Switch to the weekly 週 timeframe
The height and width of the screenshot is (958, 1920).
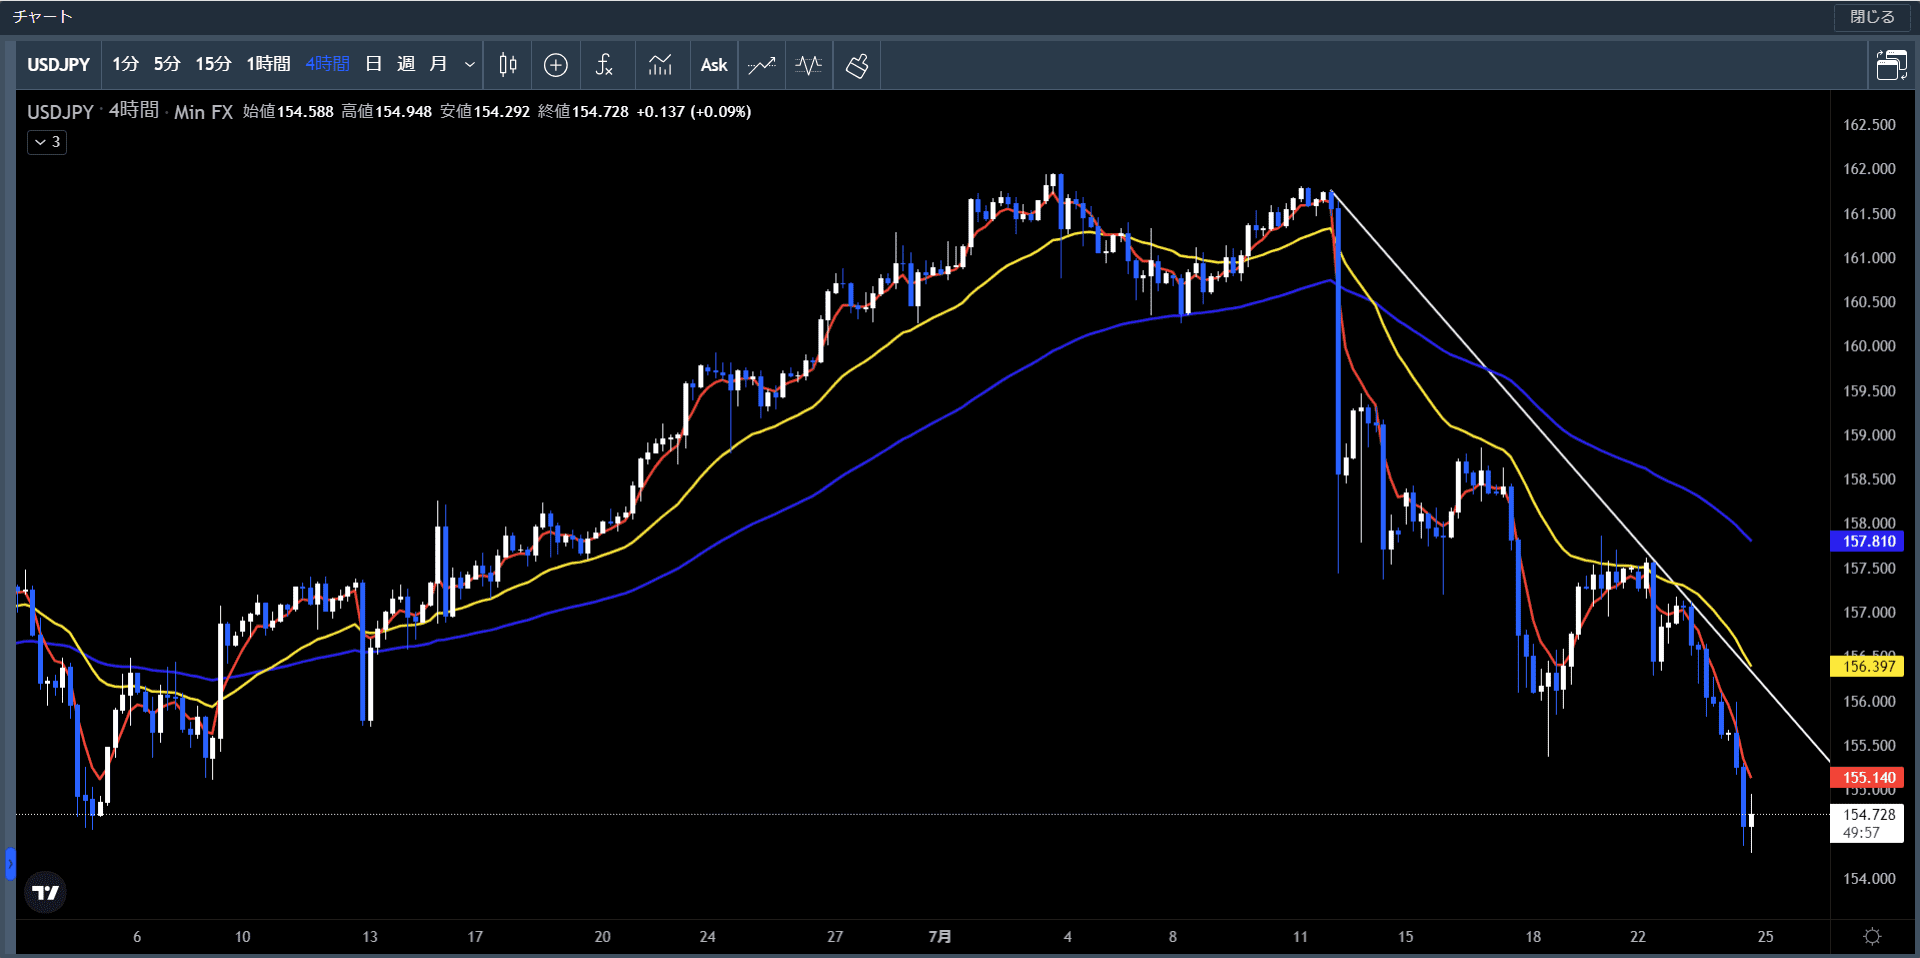[x=406, y=64]
